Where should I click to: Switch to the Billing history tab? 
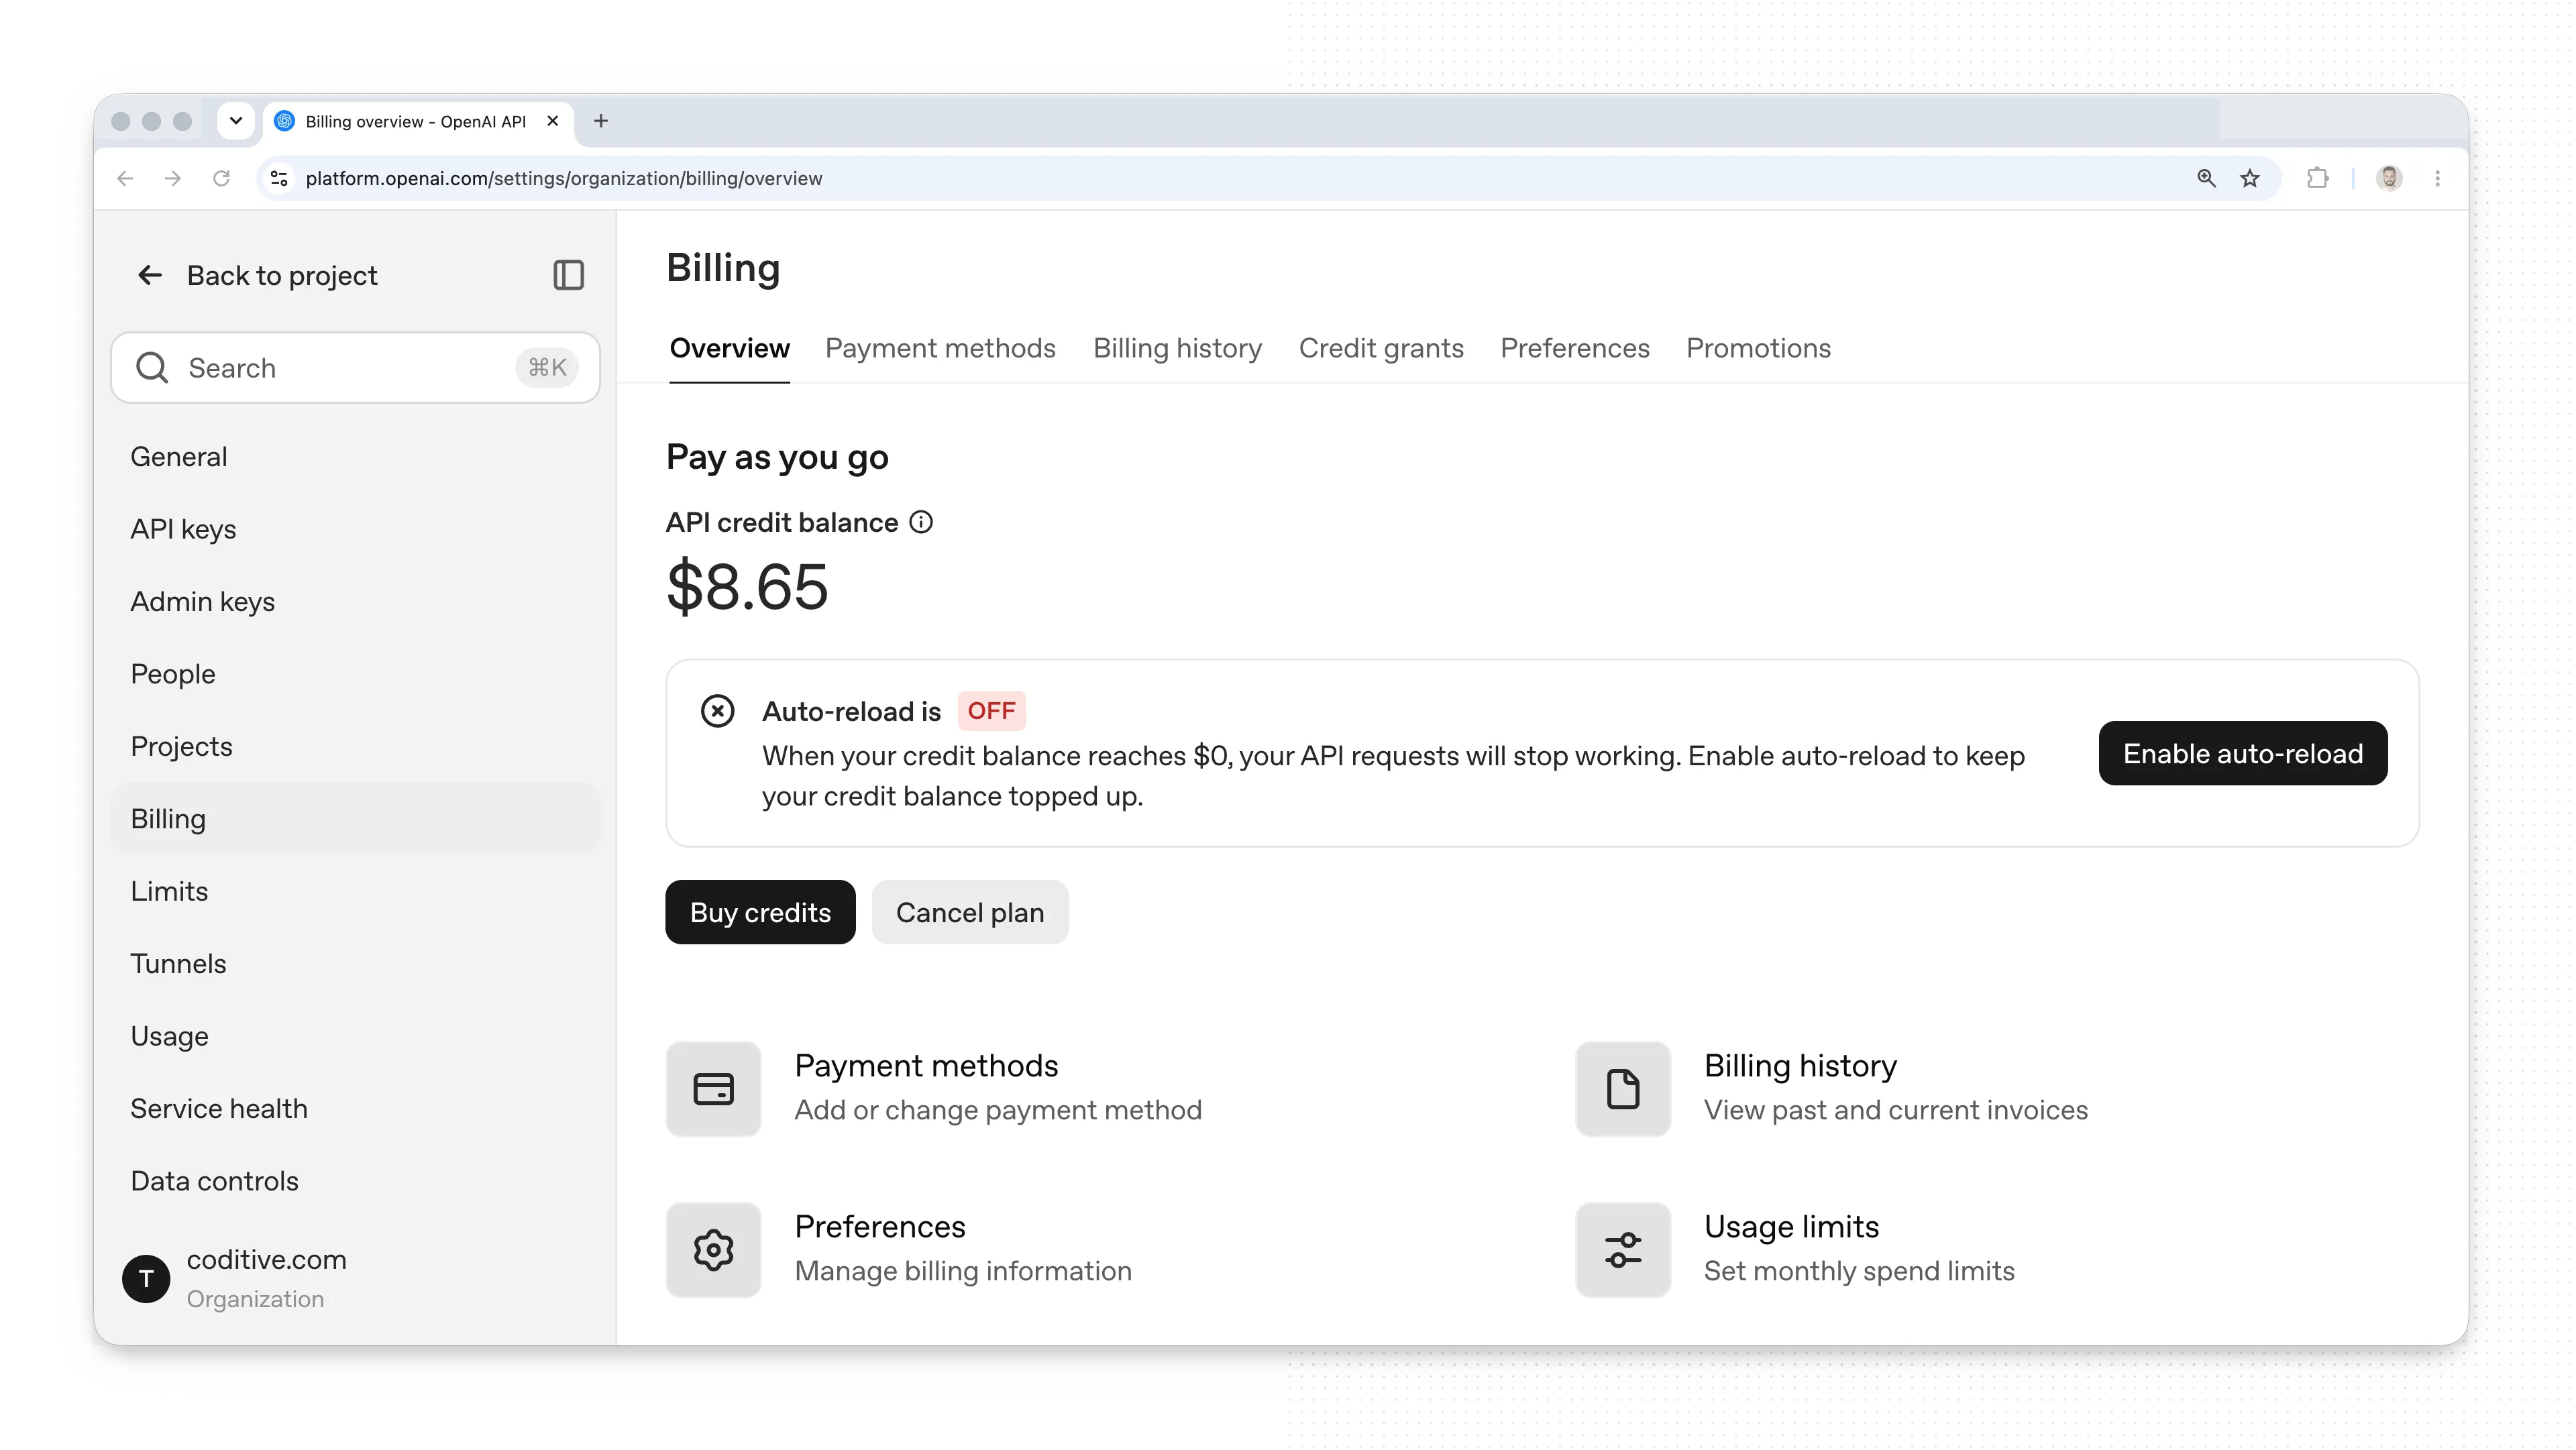[x=1177, y=348]
